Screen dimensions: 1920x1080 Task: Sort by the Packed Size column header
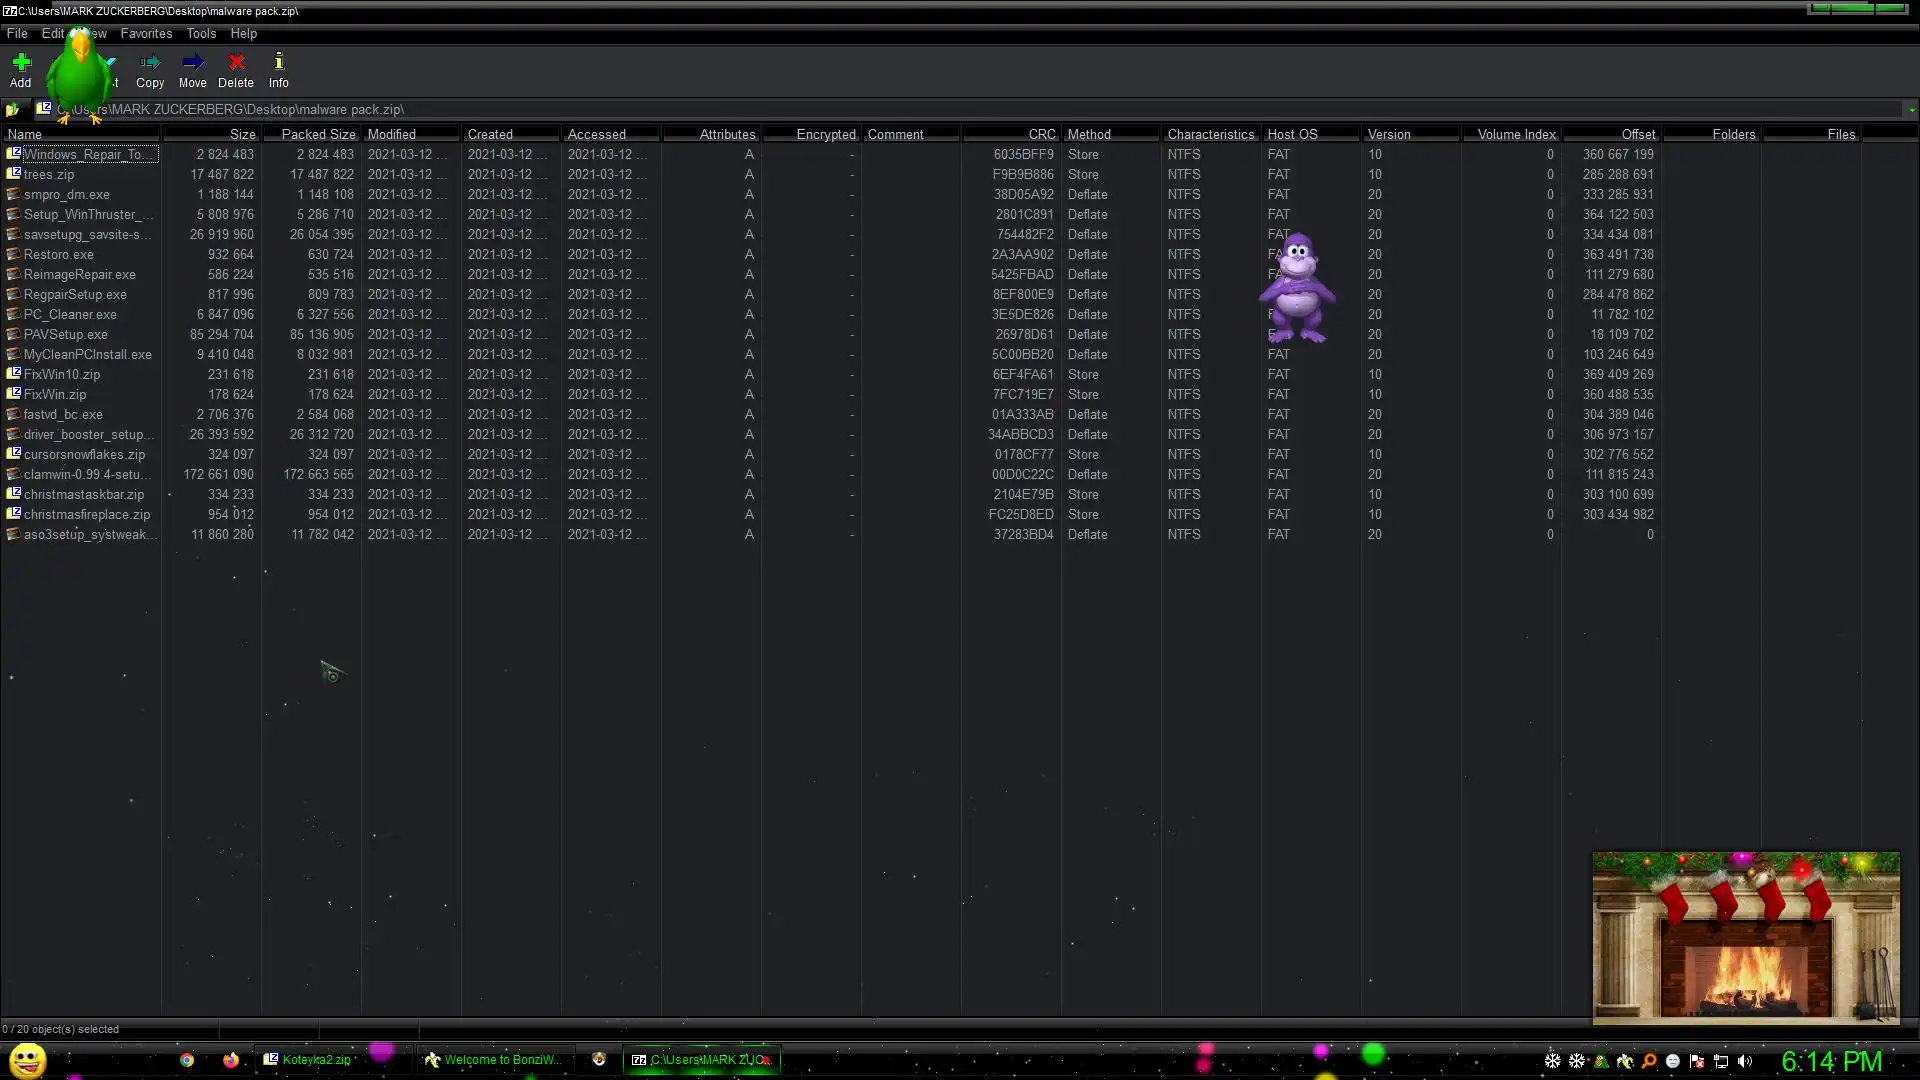point(317,134)
